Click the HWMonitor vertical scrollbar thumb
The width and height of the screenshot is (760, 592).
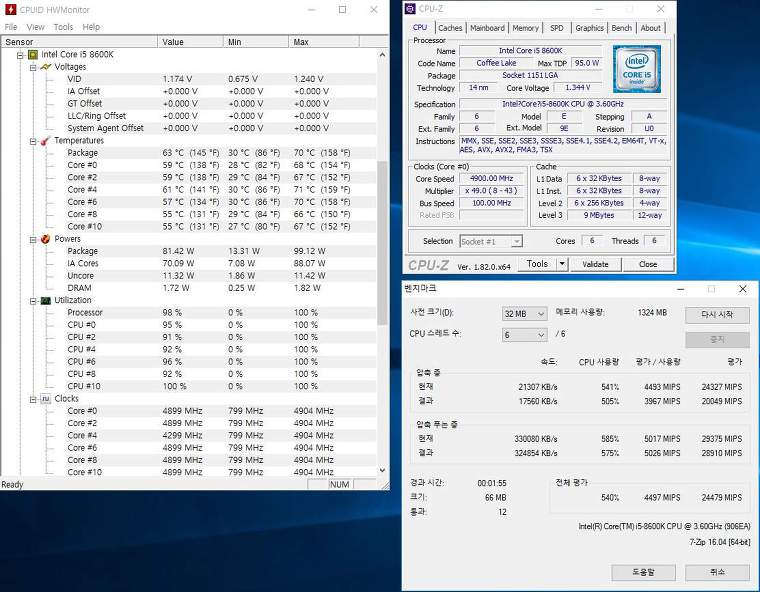point(382,242)
